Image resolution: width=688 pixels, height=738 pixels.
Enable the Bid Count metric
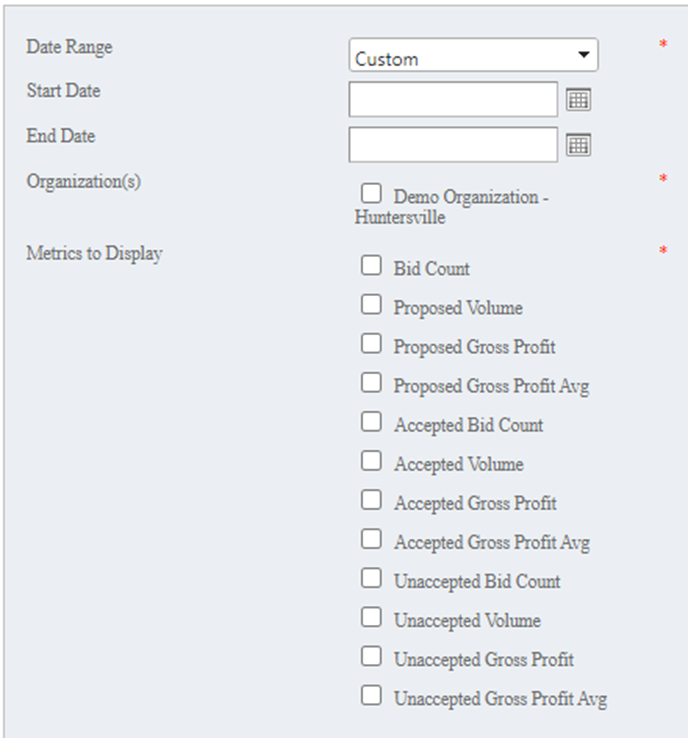click(371, 265)
